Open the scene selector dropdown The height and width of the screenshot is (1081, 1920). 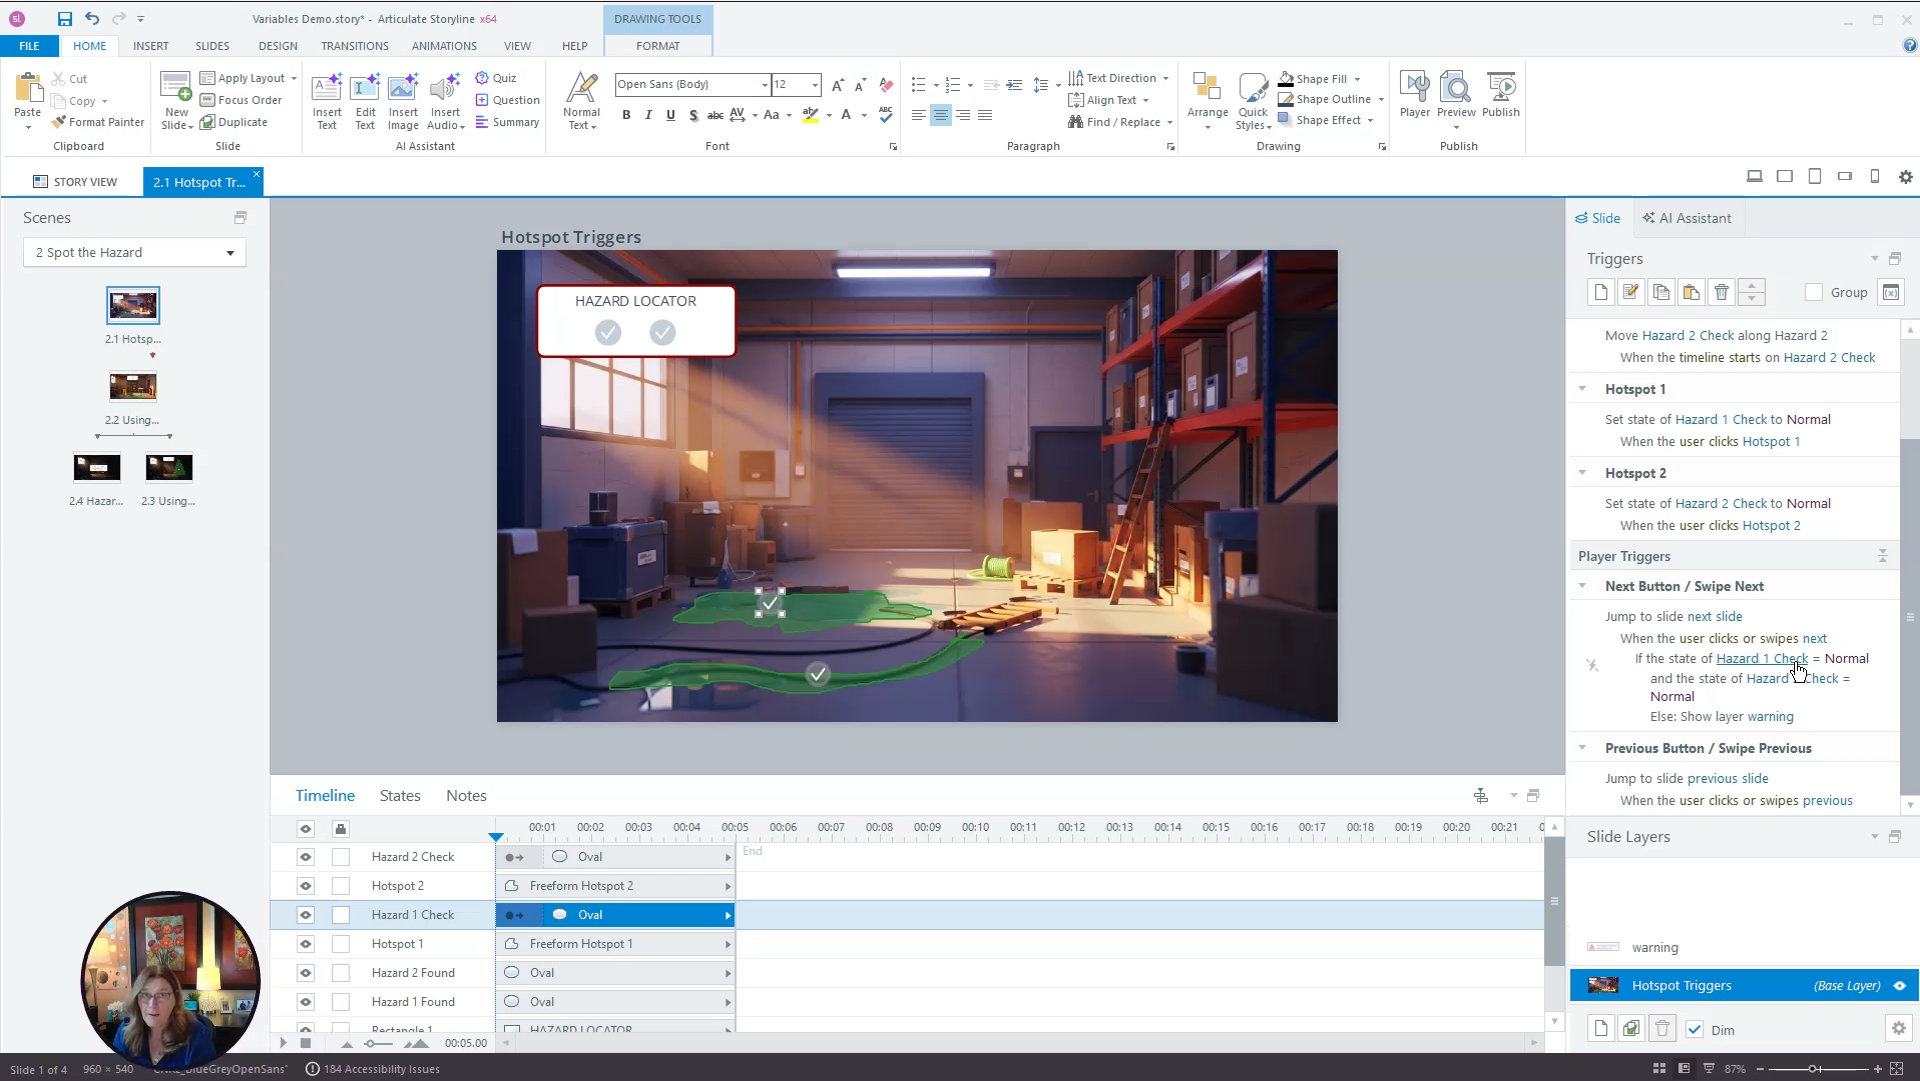[x=230, y=253]
